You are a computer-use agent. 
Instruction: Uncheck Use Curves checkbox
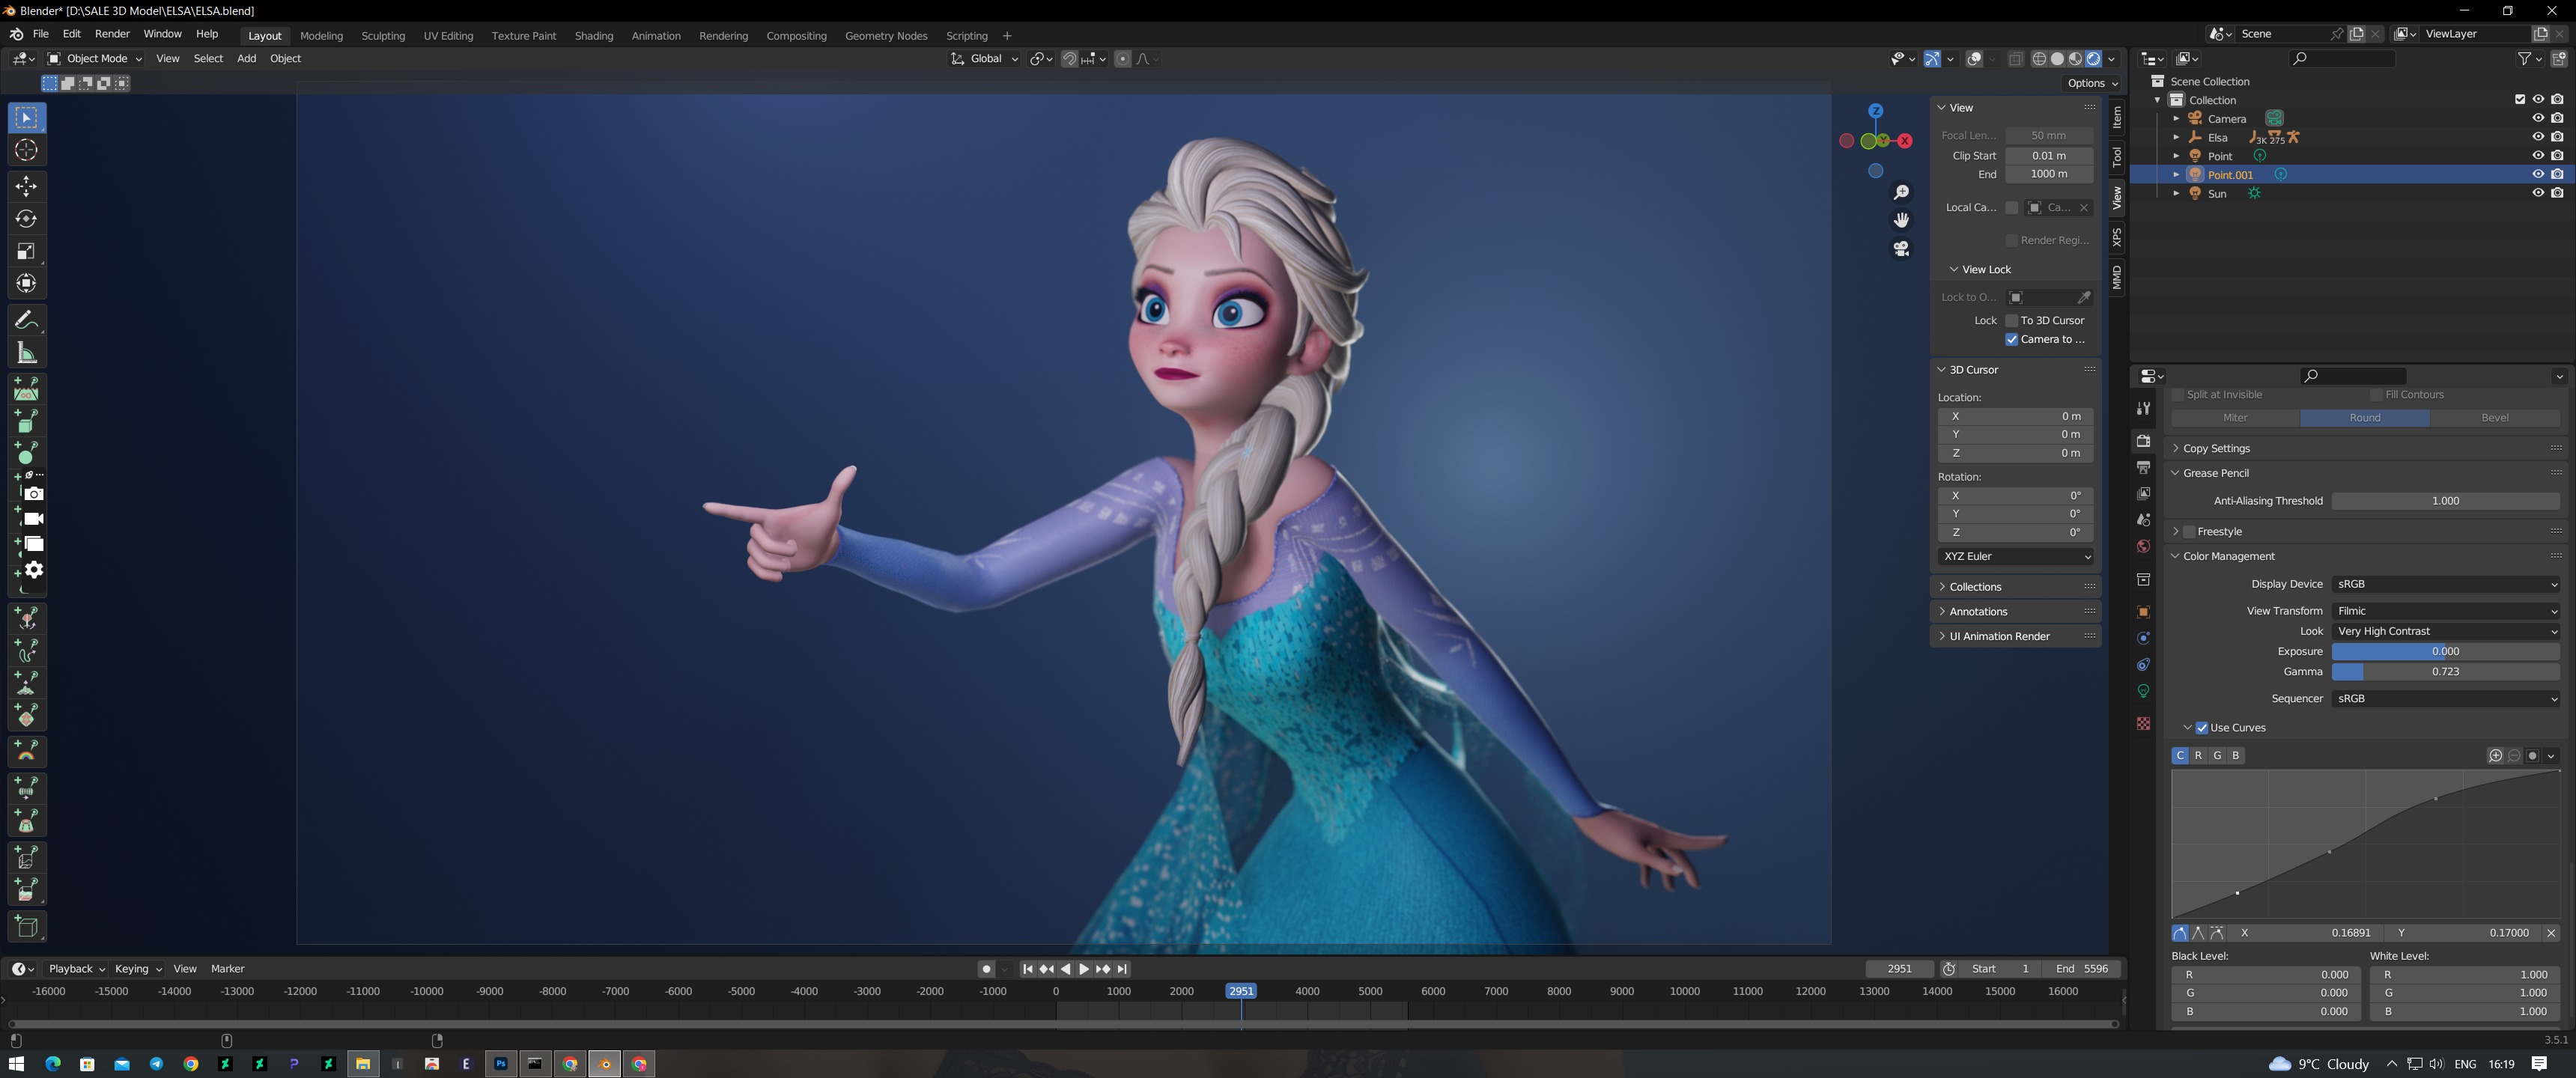[2201, 728]
